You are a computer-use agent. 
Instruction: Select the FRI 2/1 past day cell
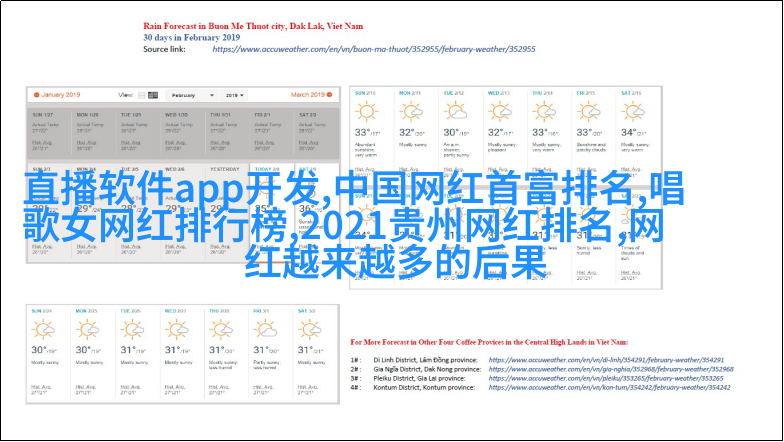[272, 133]
